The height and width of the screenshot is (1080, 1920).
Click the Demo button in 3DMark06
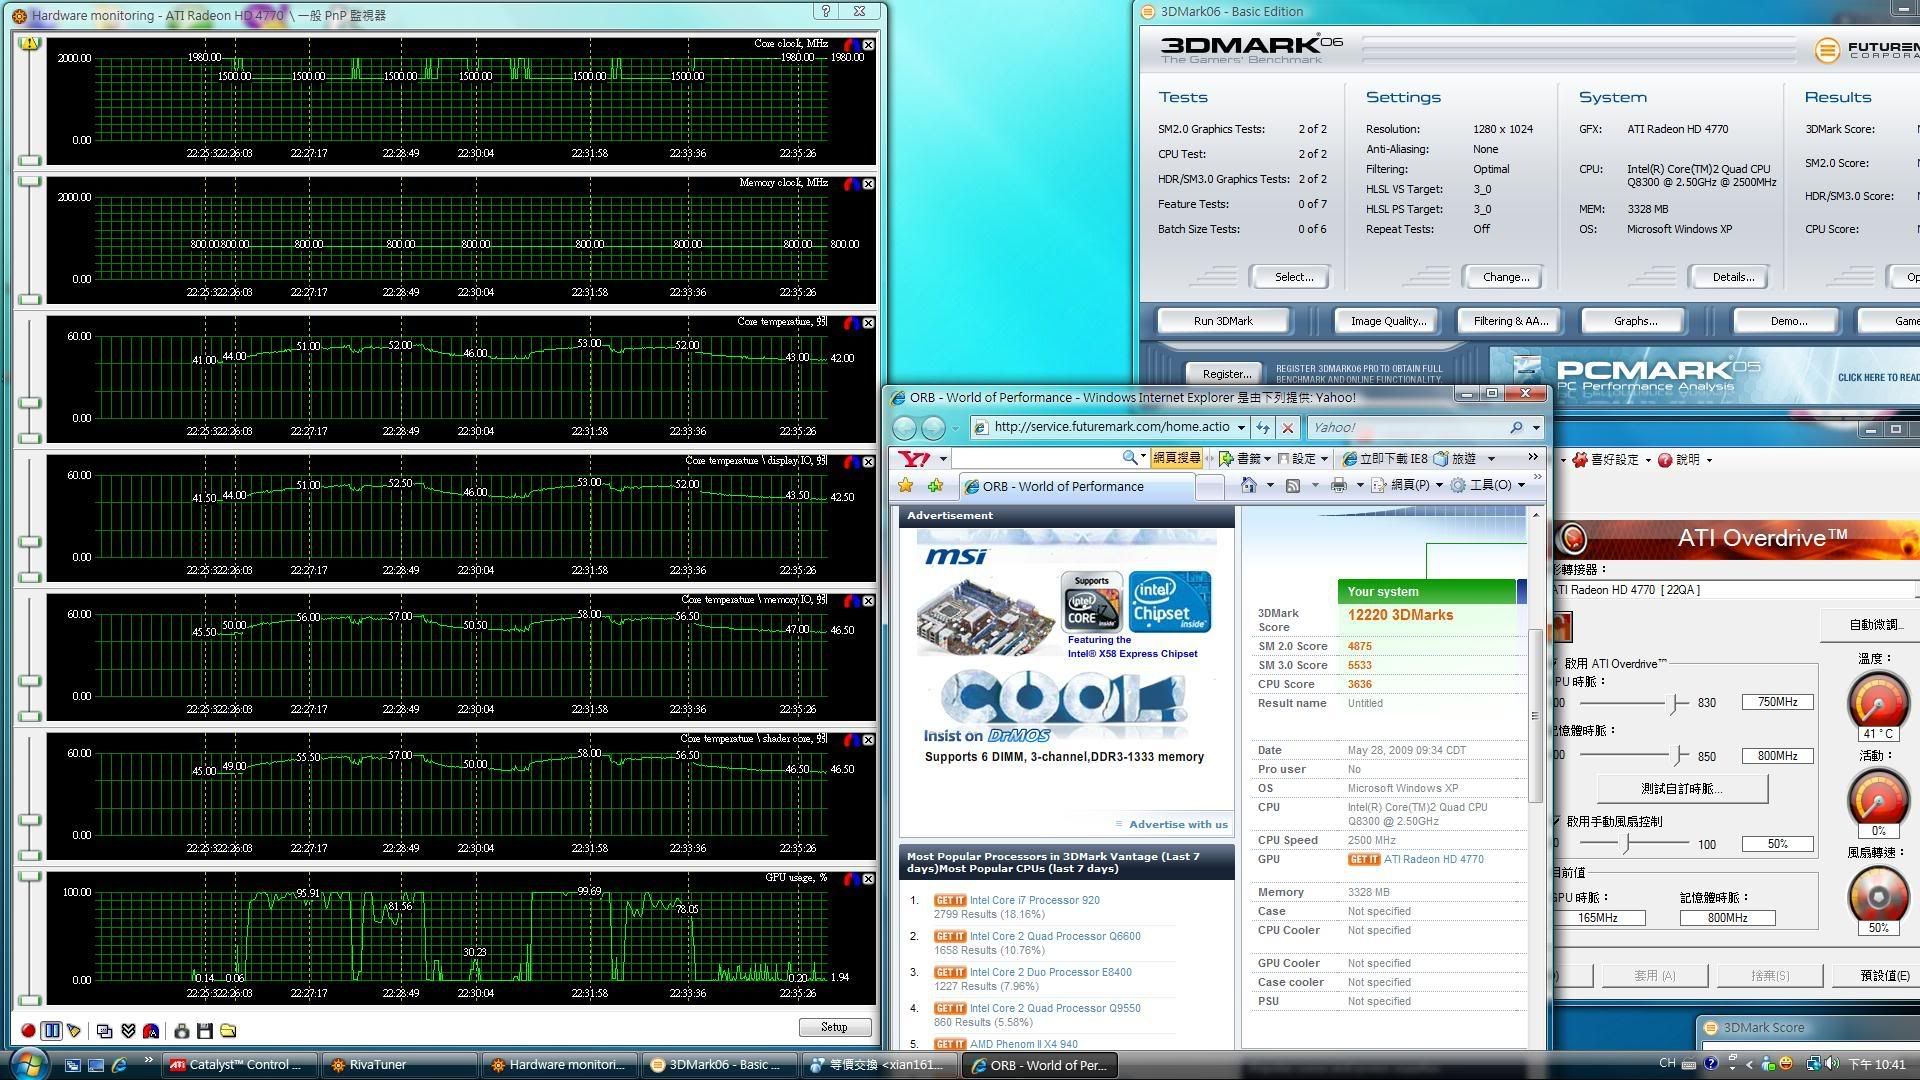(1787, 321)
